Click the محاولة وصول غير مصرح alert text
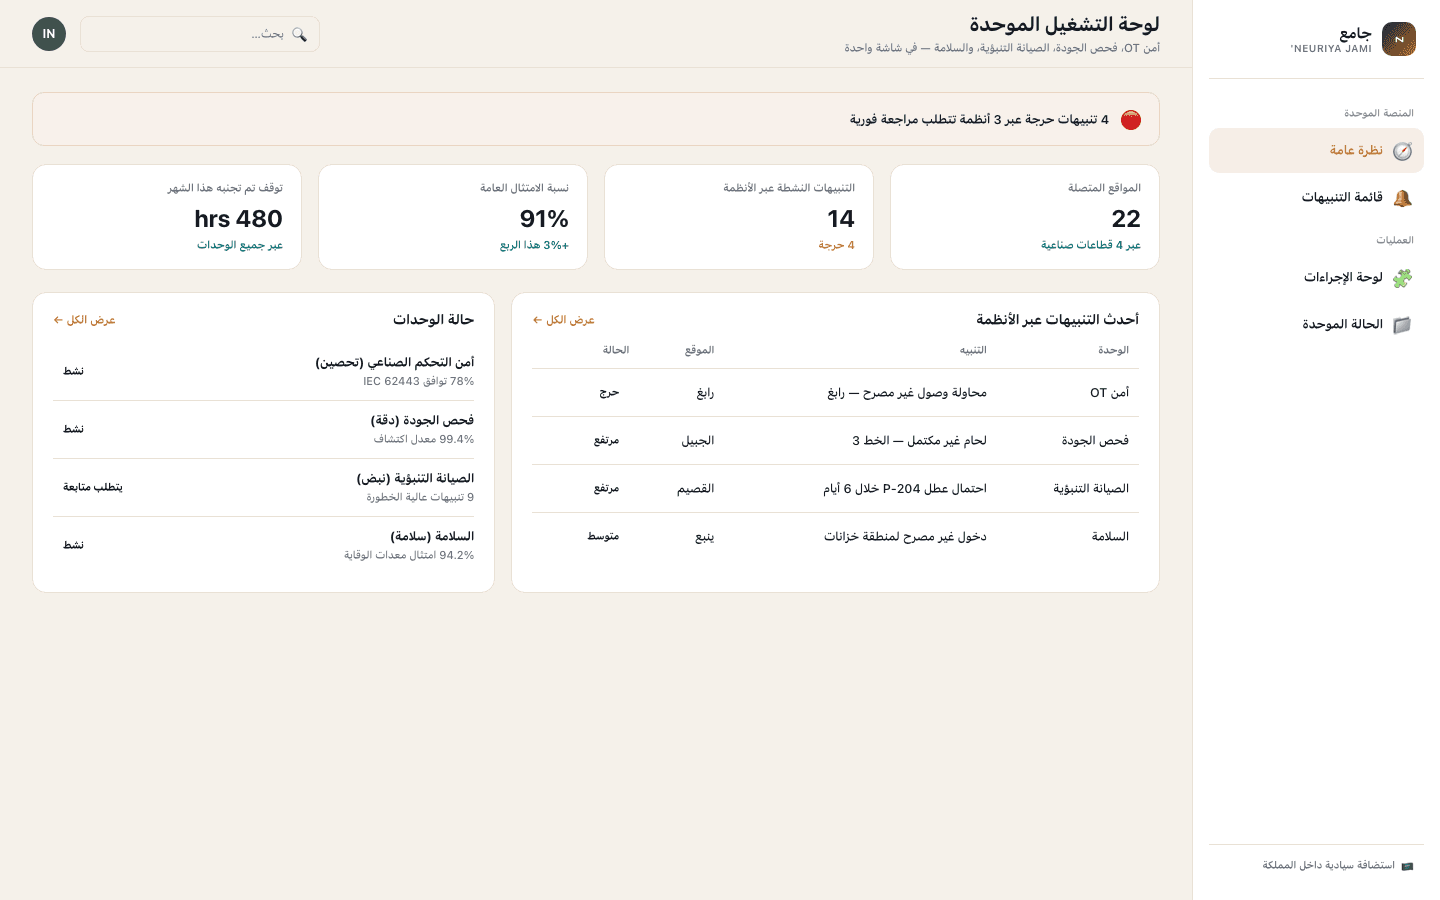The height and width of the screenshot is (900, 1440). point(907,393)
